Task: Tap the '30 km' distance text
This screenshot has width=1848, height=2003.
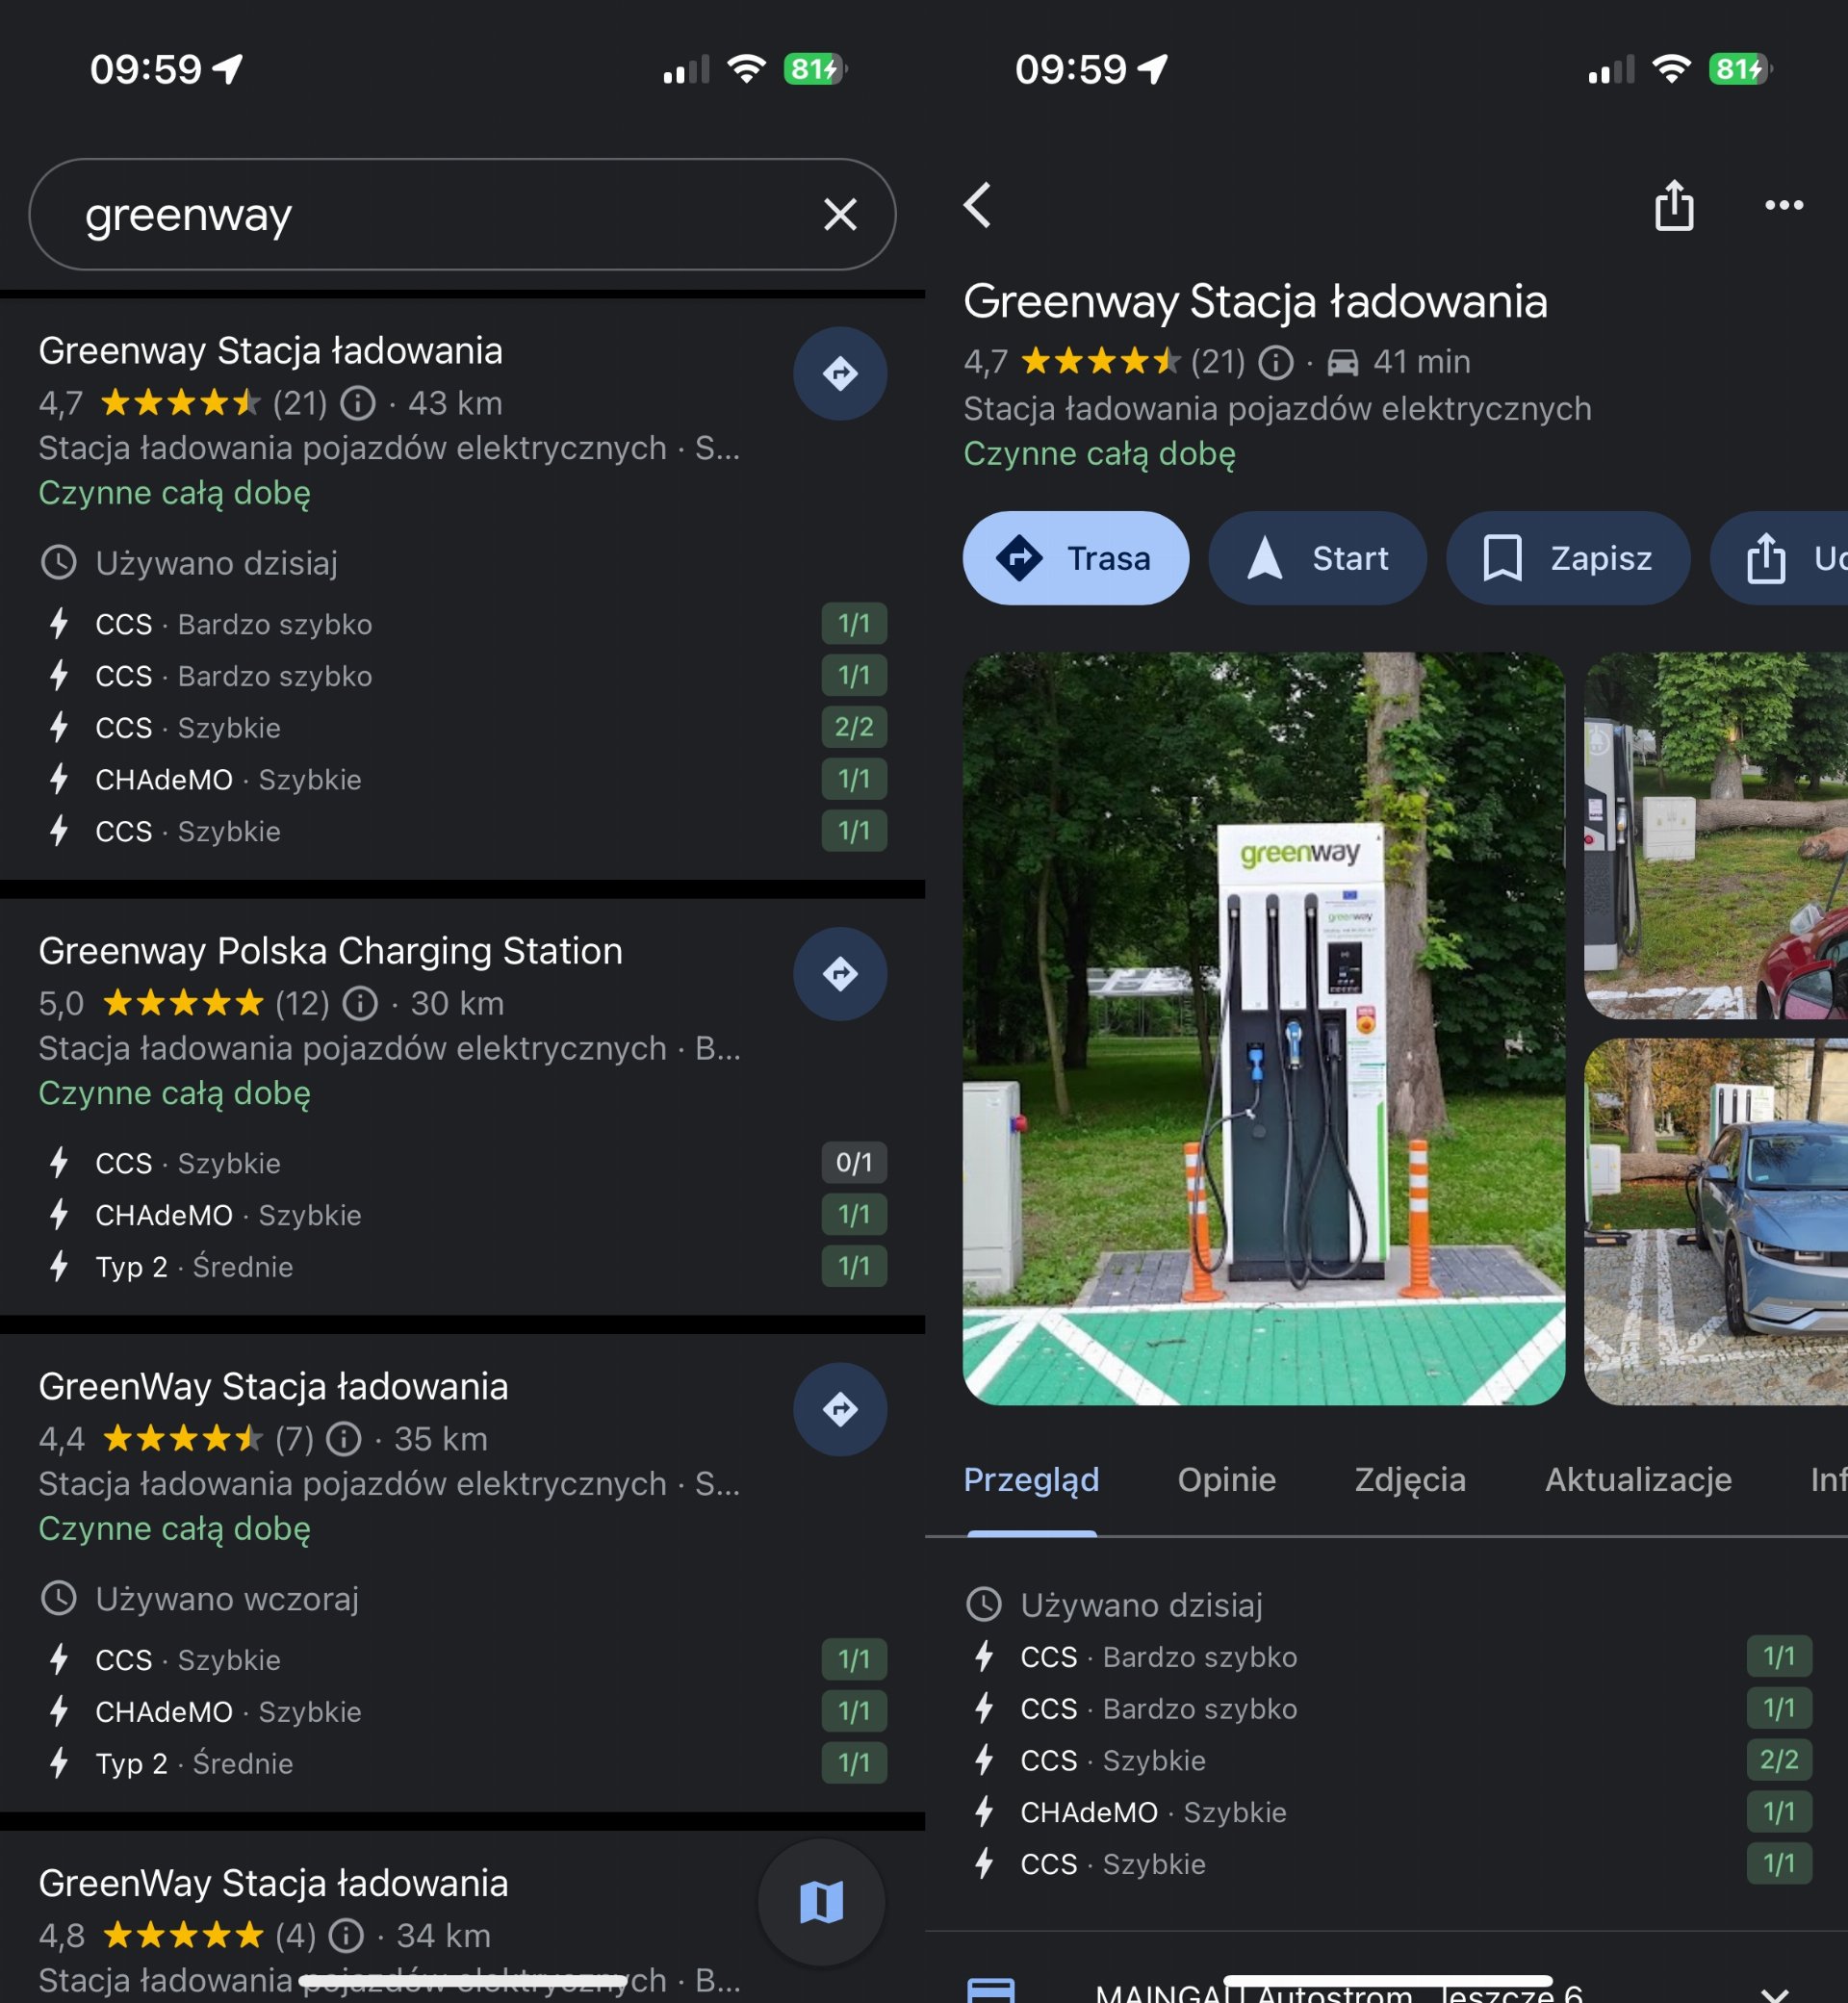Action: click(x=457, y=1004)
